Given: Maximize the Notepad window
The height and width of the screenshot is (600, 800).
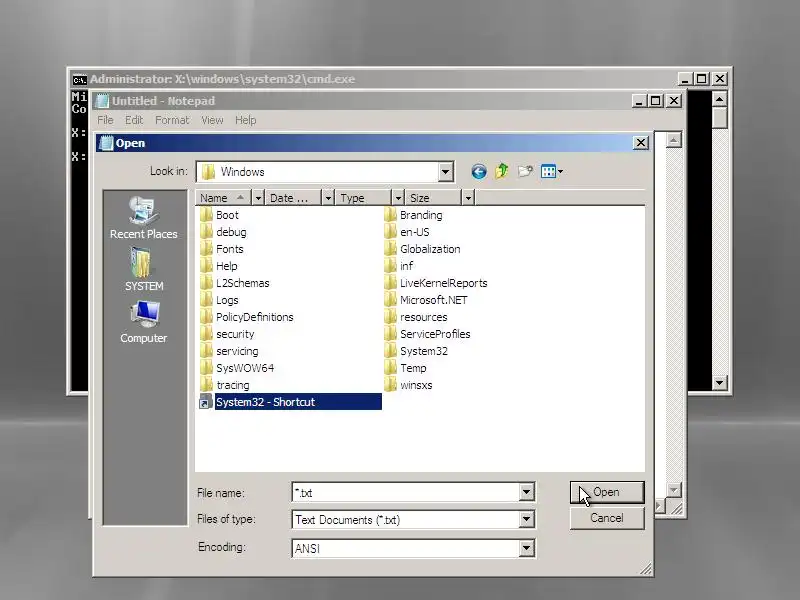Looking at the screenshot, I should pyautogui.click(x=656, y=101).
